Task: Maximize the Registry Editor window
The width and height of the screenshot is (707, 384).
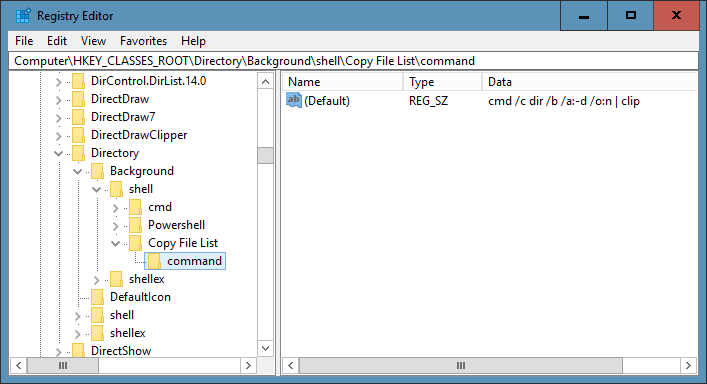Action: [x=630, y=16]
